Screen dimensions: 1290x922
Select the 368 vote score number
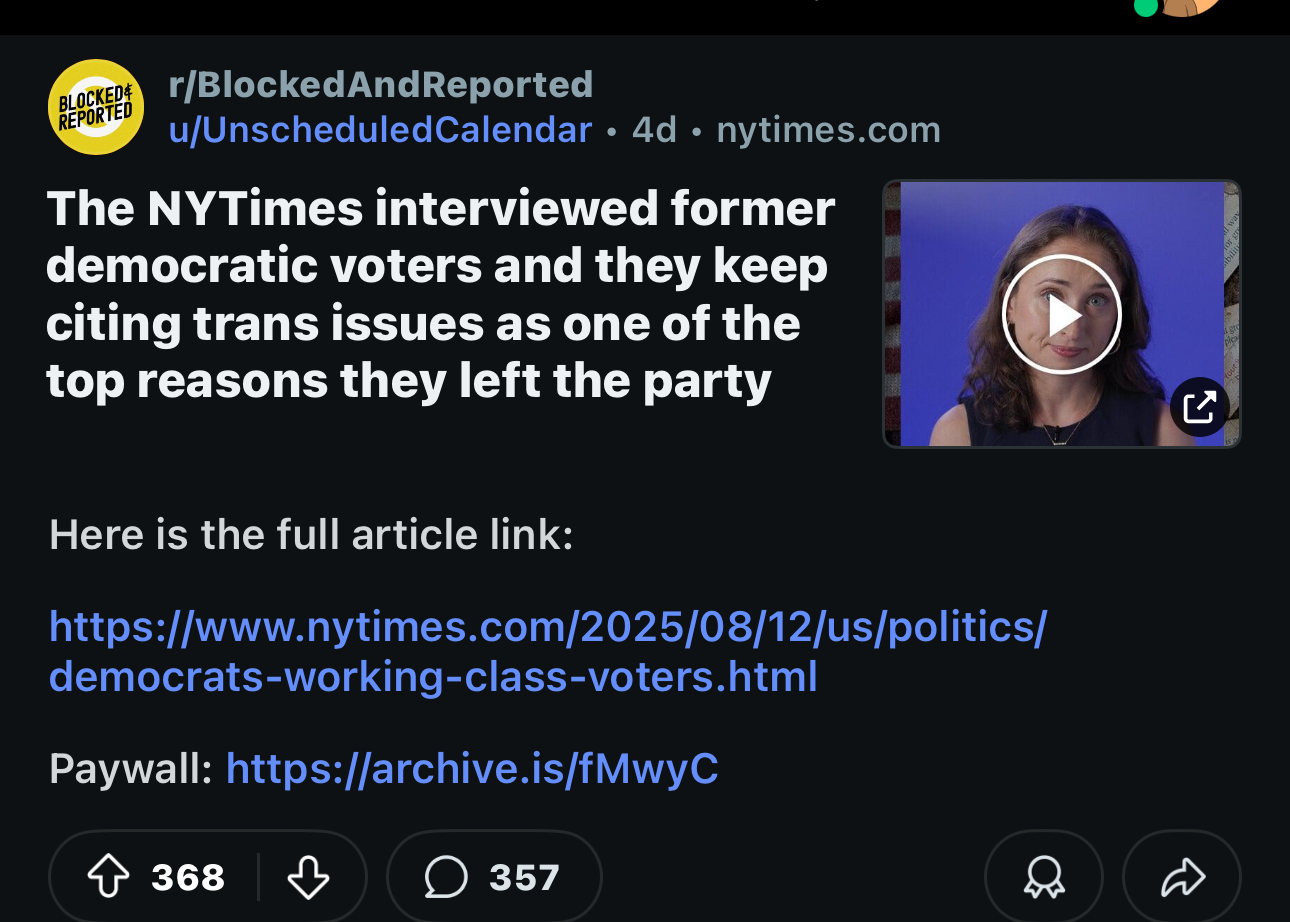pos(188,878)
